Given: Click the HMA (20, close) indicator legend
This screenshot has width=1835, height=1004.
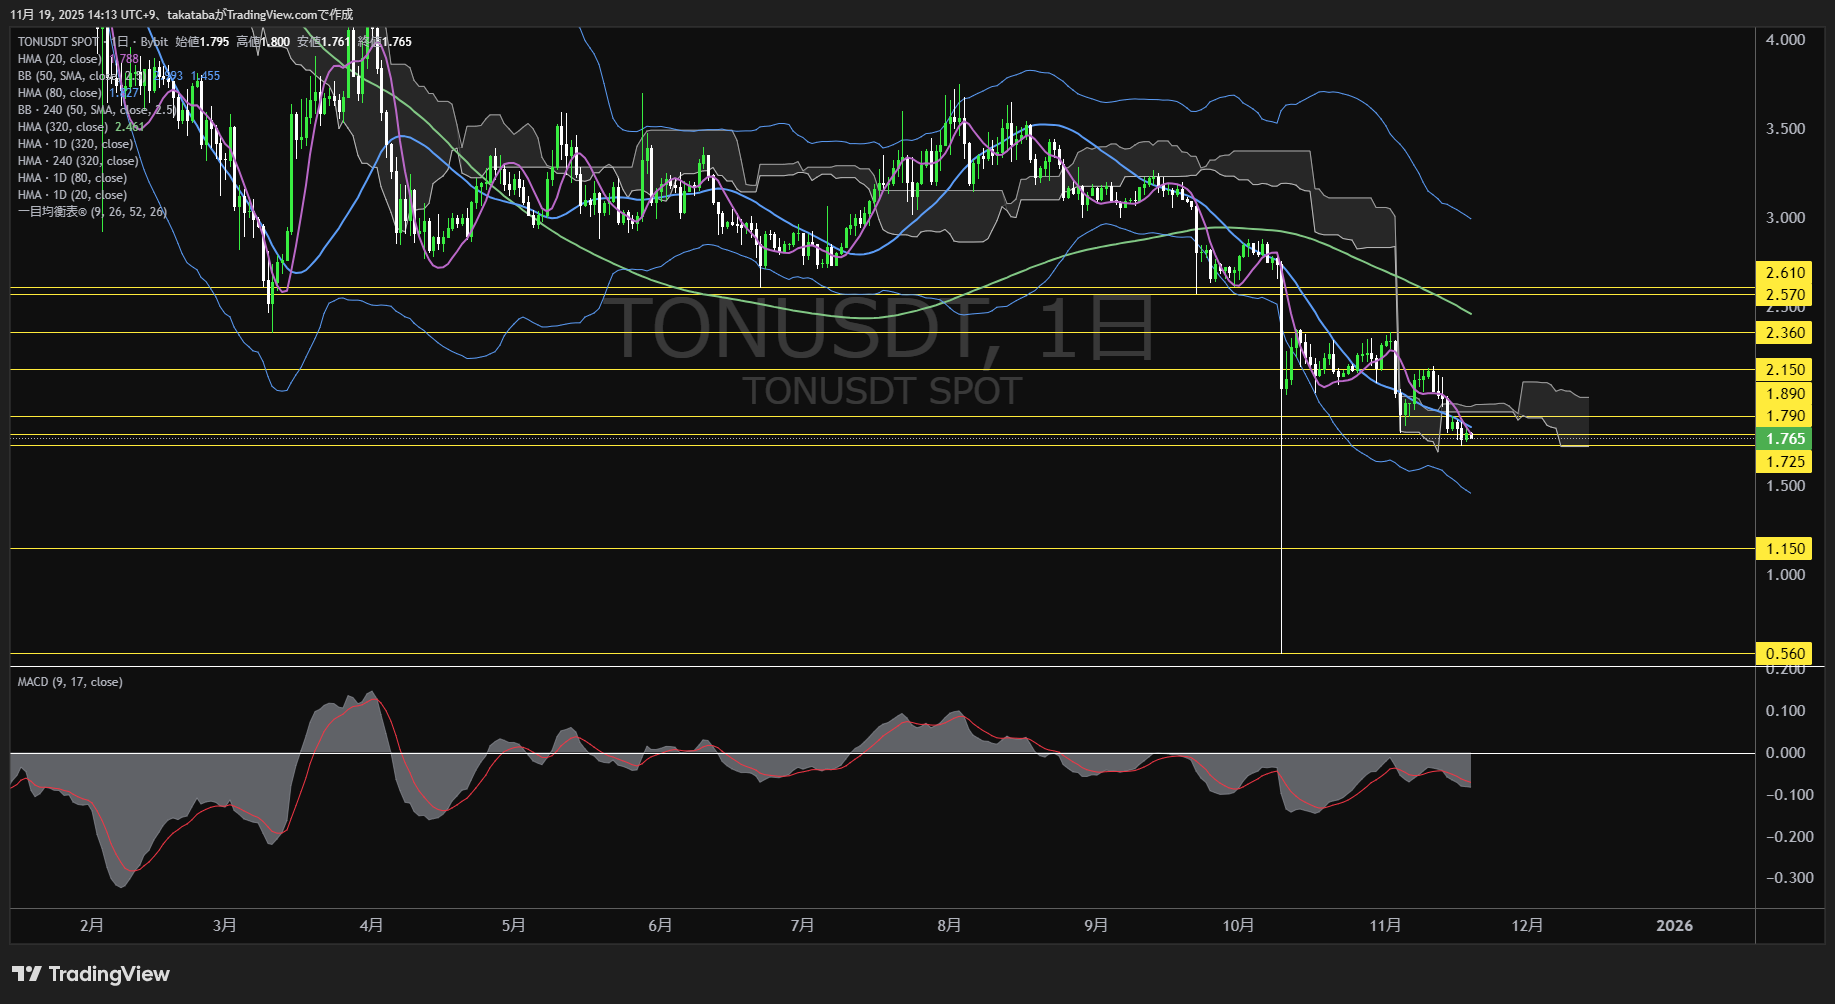Looking at the screenshot, I should click(x=59, y=59).
